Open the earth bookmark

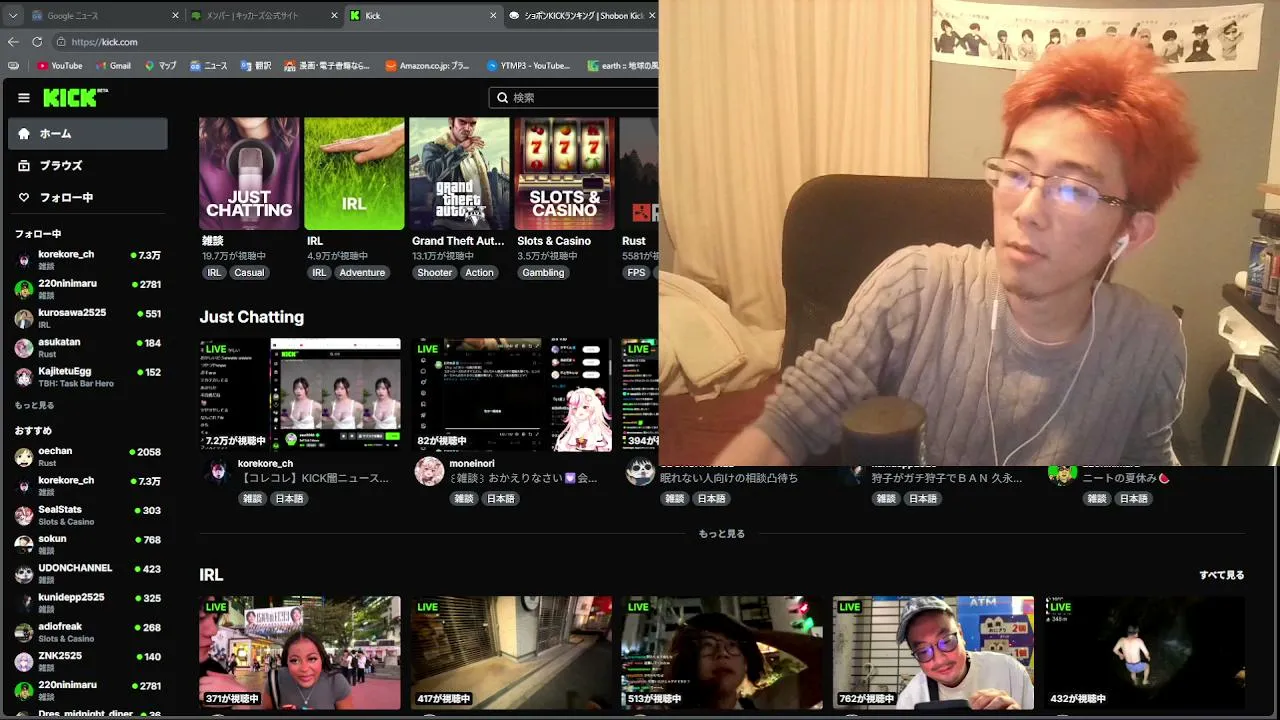(x=622, y=66)
